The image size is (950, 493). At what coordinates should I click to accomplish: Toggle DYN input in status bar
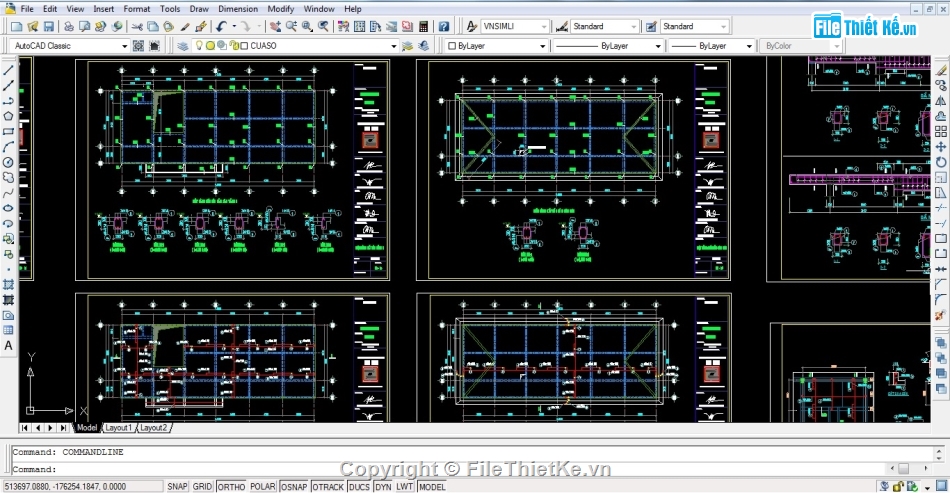[x=383, y=486]
